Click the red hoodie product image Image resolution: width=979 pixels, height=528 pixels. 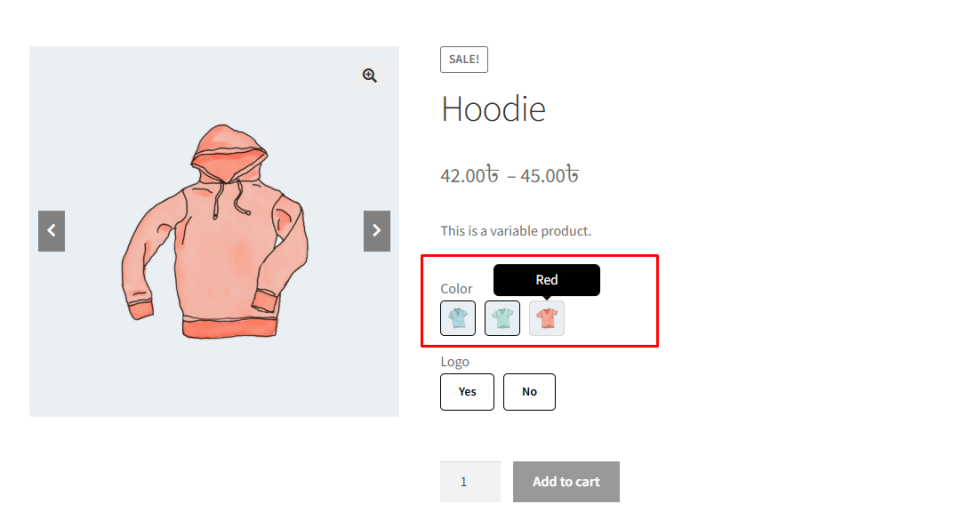point(215,232)
